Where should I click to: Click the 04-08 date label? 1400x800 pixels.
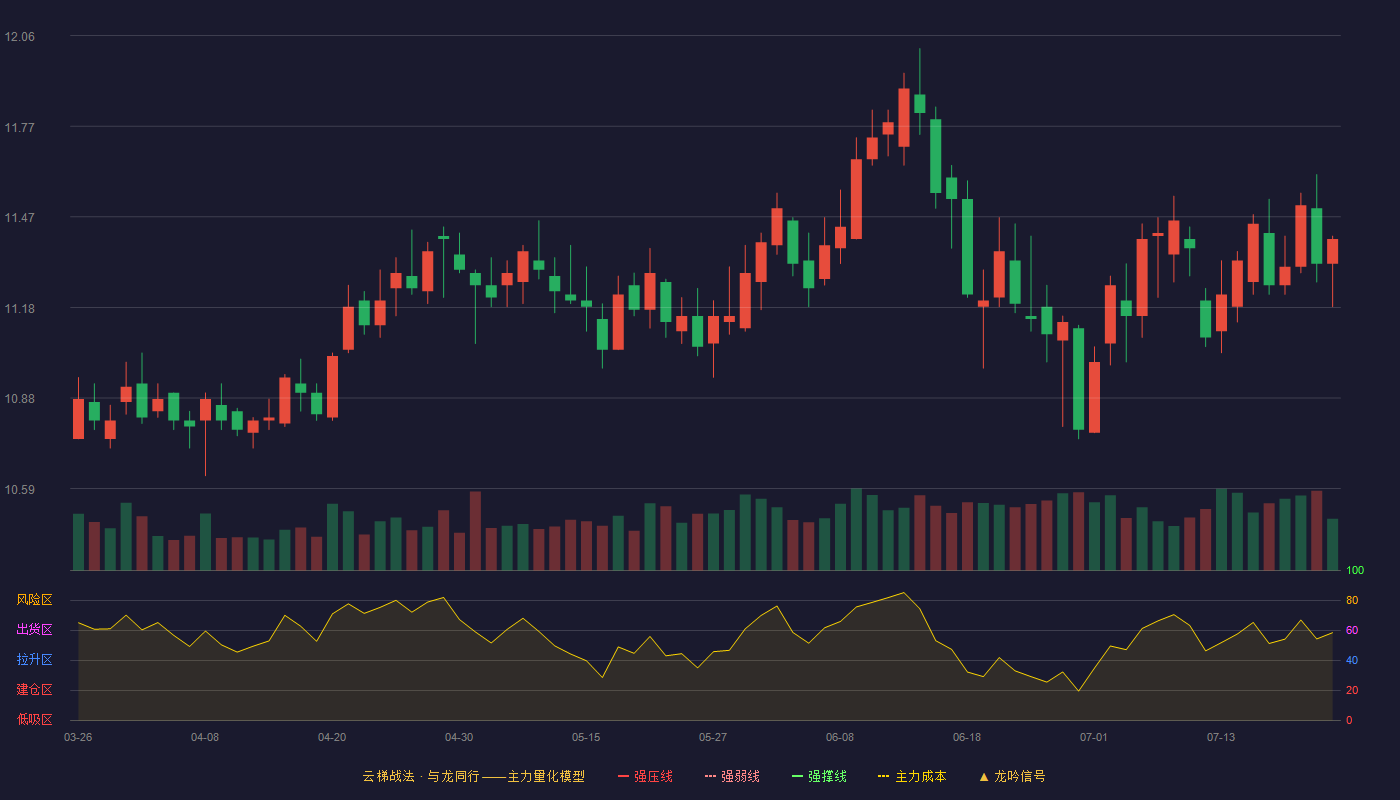[205, 737]
